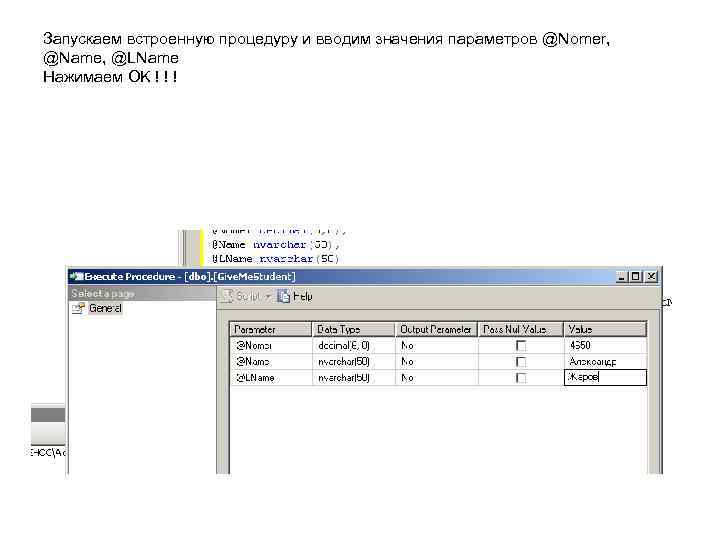
Task: Click the Value column header
Action: coord(605,329)
